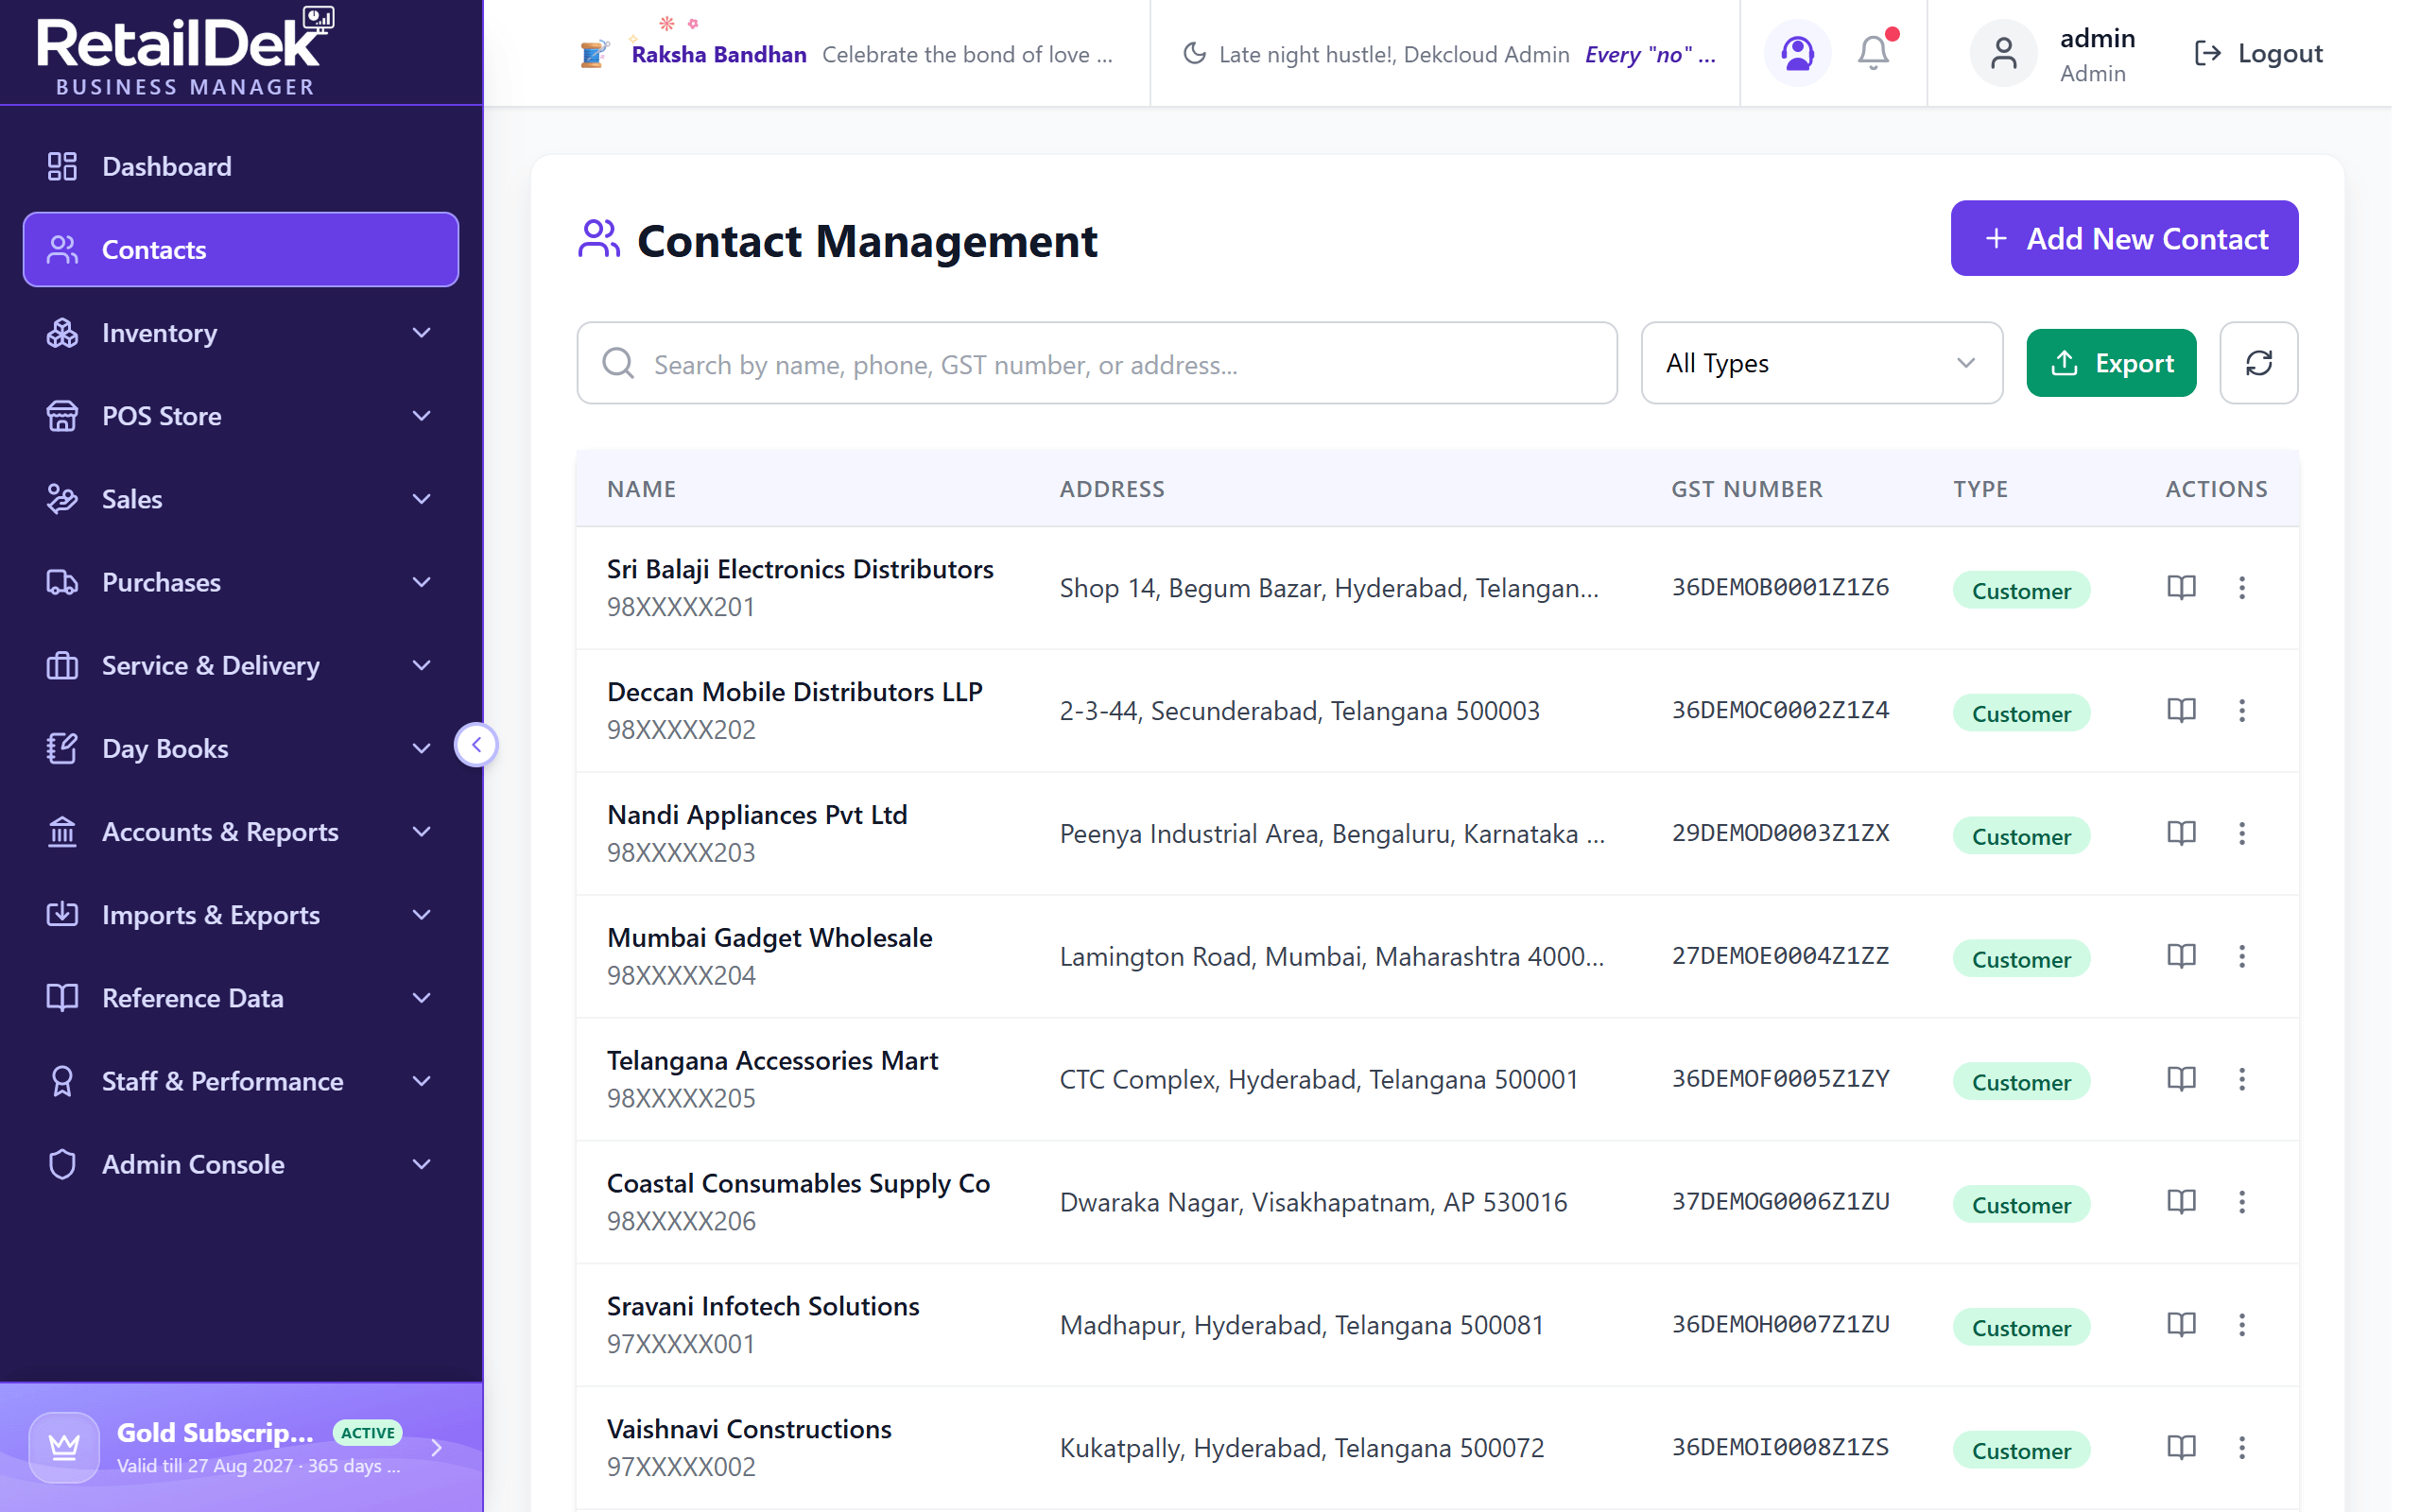The image size is (2420, 1512).
Task: Open Service & Delivery menu
Action: (241, 665)
